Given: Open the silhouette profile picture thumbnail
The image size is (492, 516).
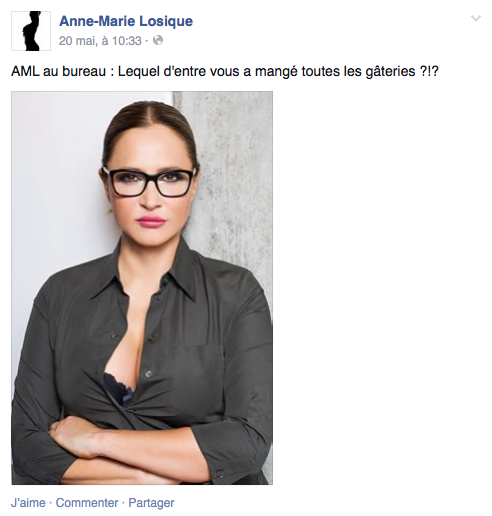Looking at the screenshot, I should tap(31, 31).
